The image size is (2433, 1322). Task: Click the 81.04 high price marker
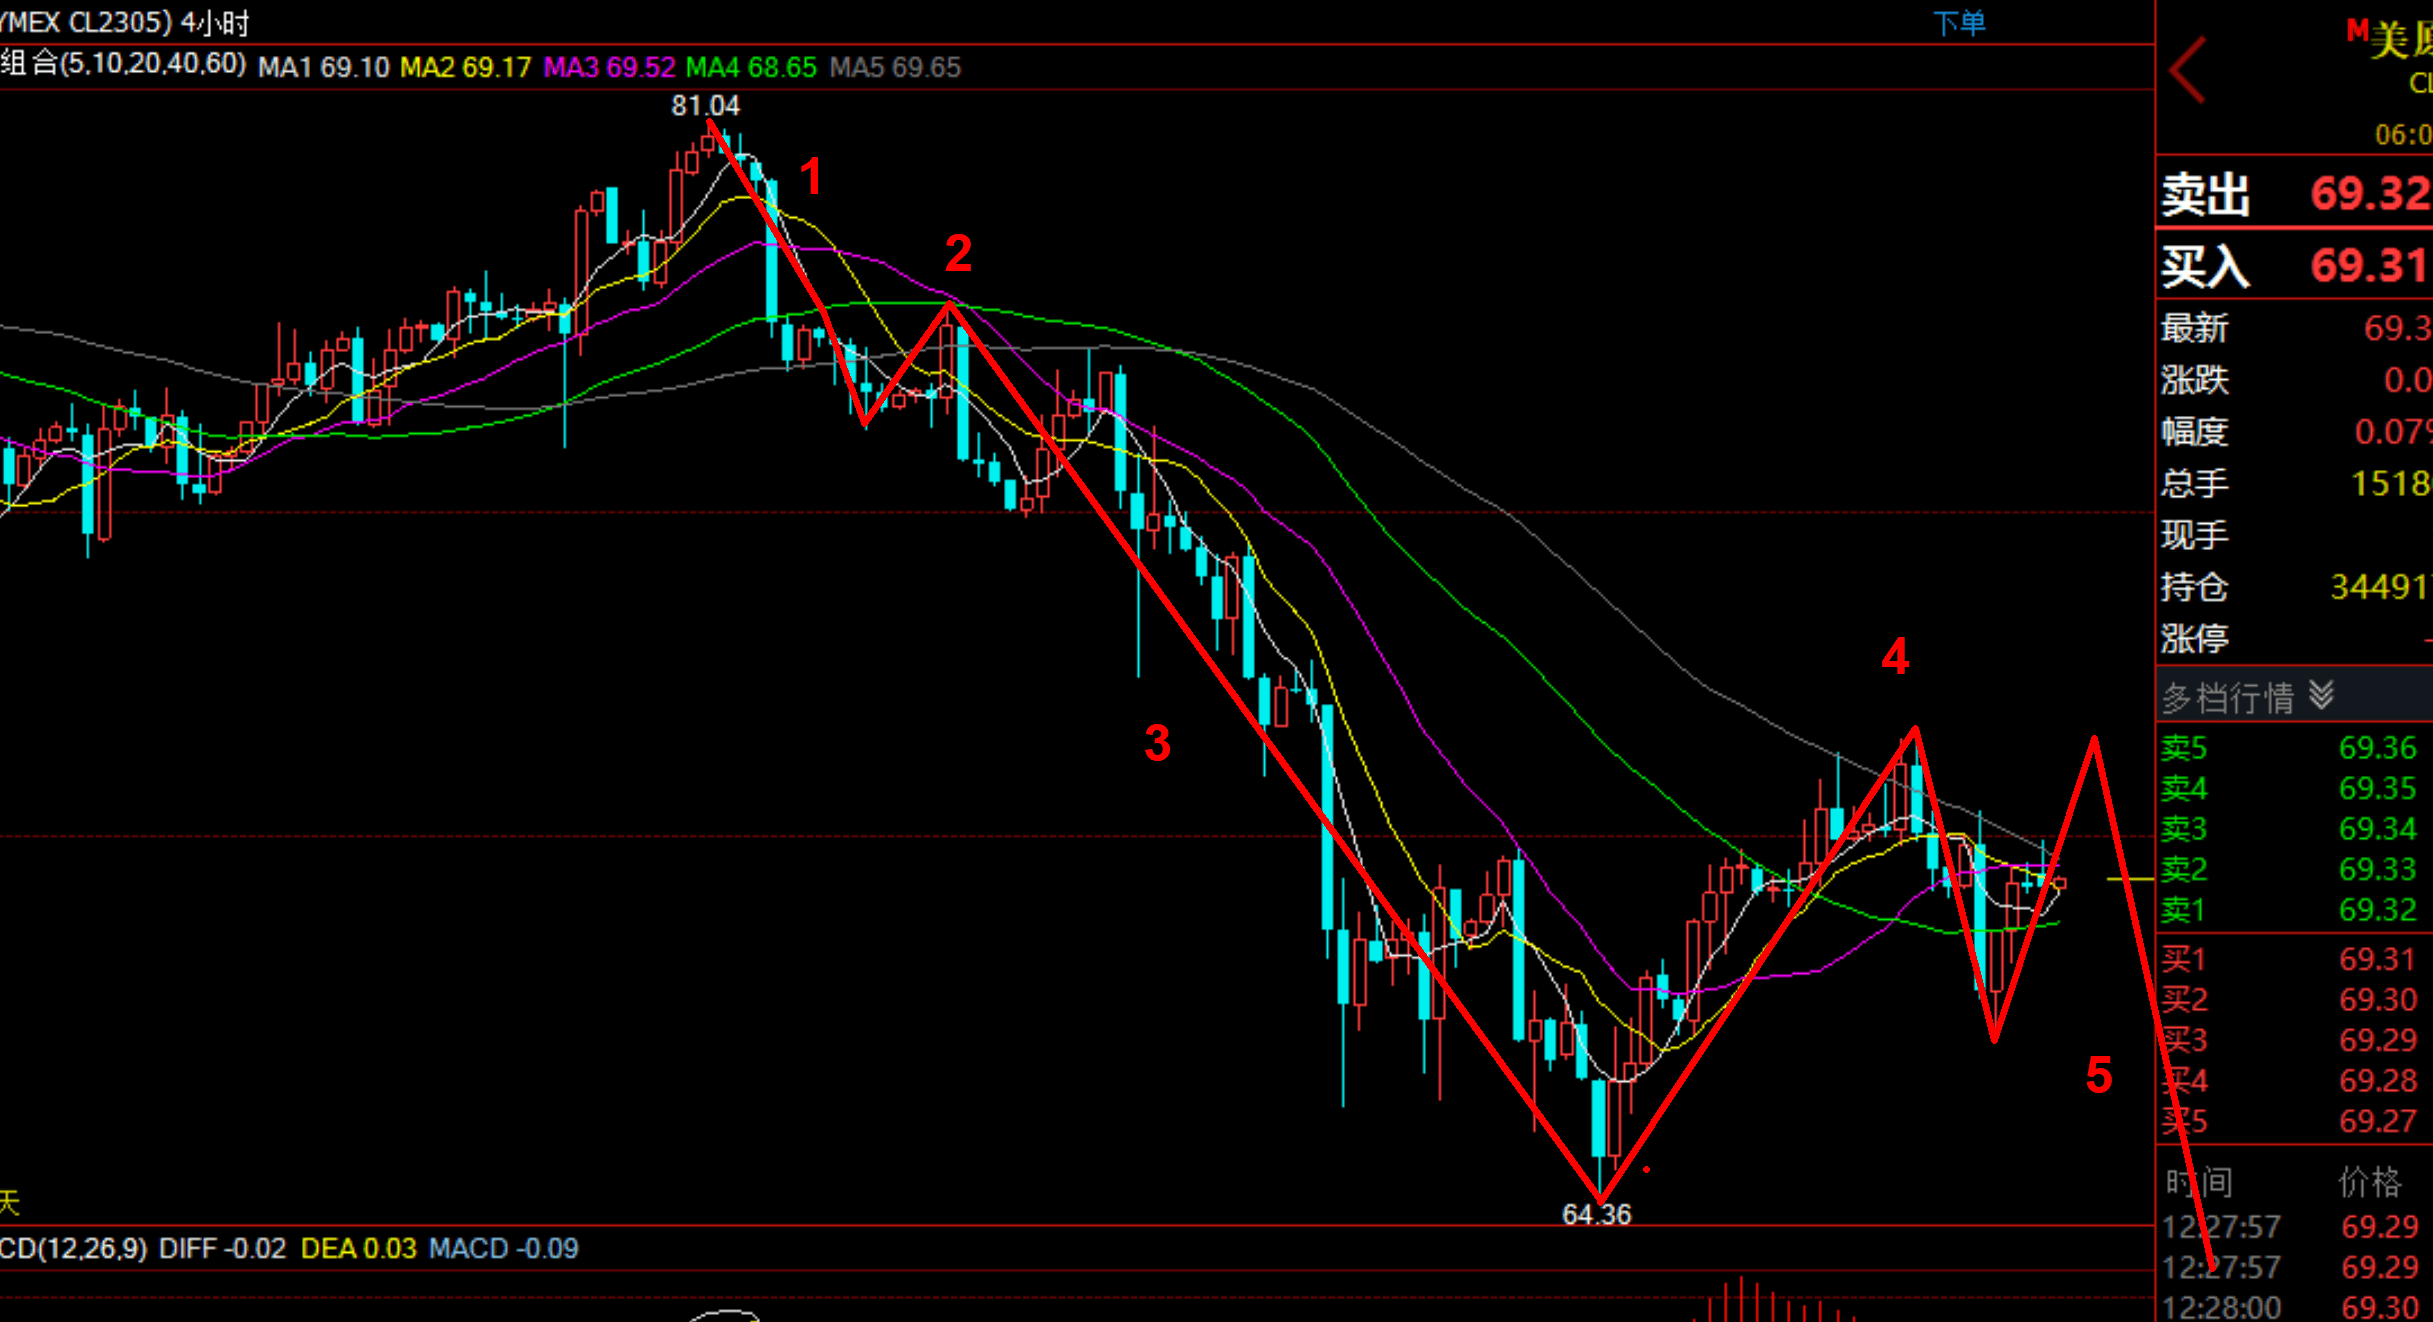click(705, 105)
